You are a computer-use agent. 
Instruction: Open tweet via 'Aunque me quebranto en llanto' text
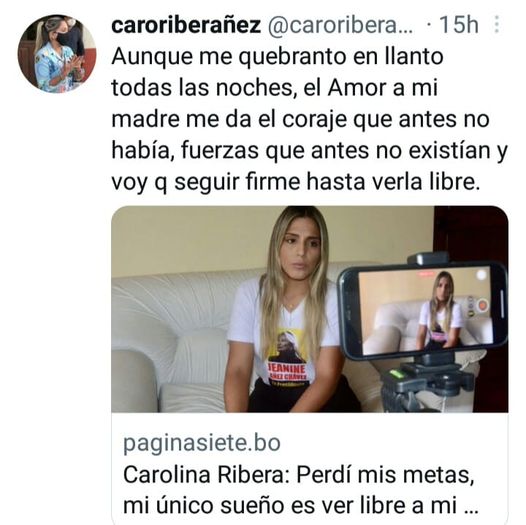(277, 56)
